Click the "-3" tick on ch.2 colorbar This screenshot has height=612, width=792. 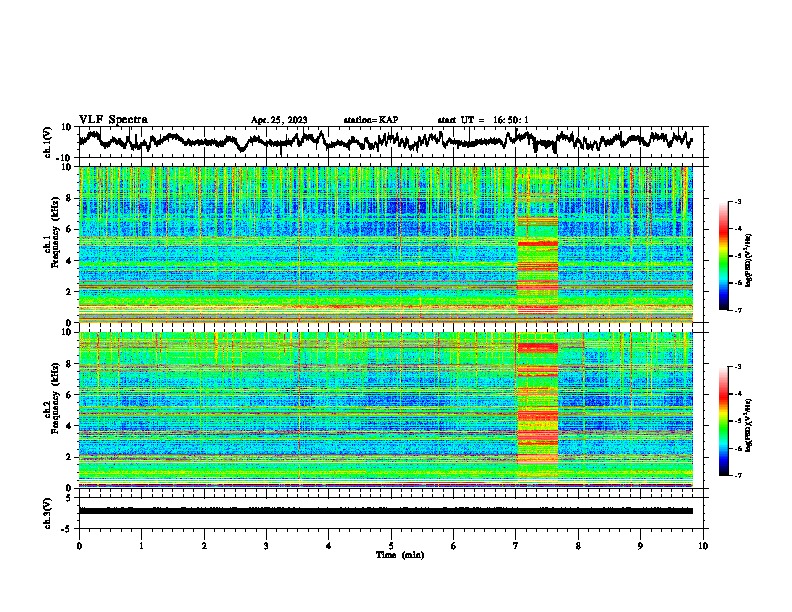pos(738,367)
